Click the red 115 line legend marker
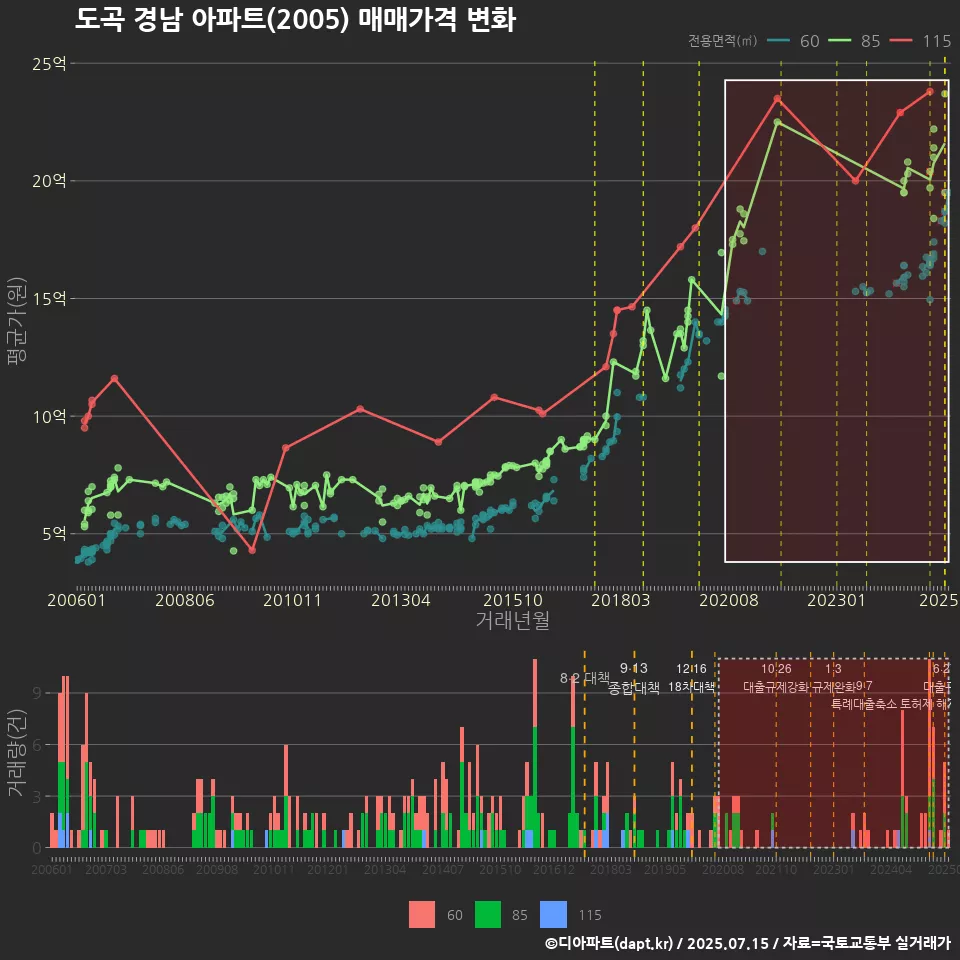The image size is (960, 960). (x=901, y=41)
